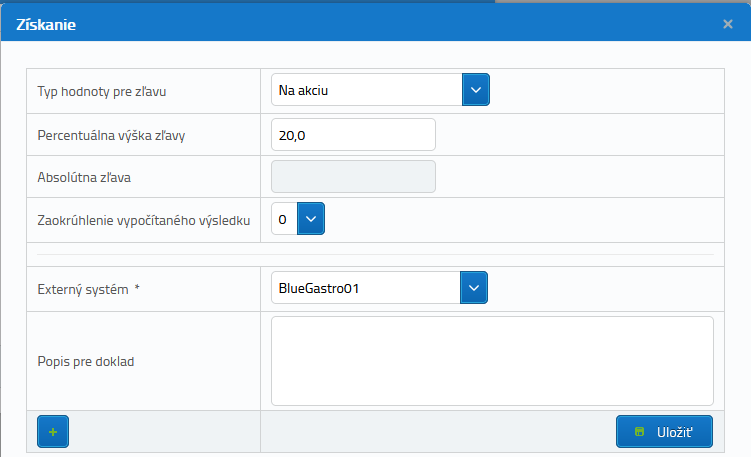751x457 pixels.
Task: Click the Na akciu selected value
Action: pyautogui.click(x=366, y=90)
